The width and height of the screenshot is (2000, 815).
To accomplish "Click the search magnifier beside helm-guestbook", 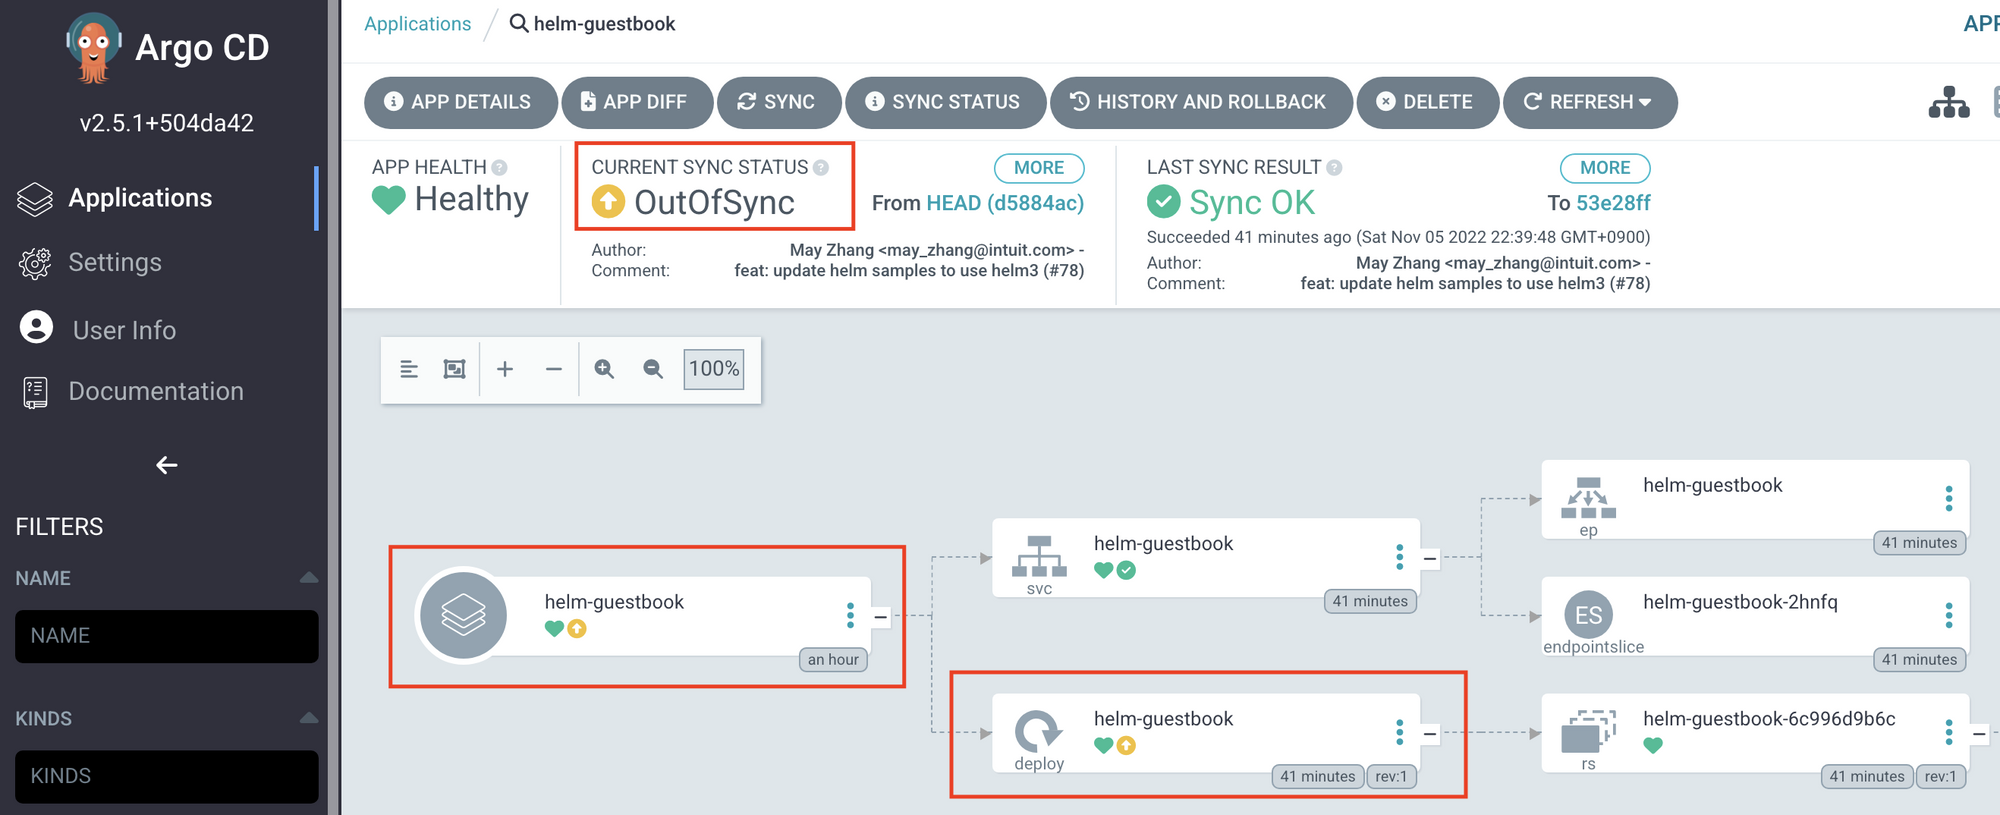I will pyautogui.click(x=519, y=23).
